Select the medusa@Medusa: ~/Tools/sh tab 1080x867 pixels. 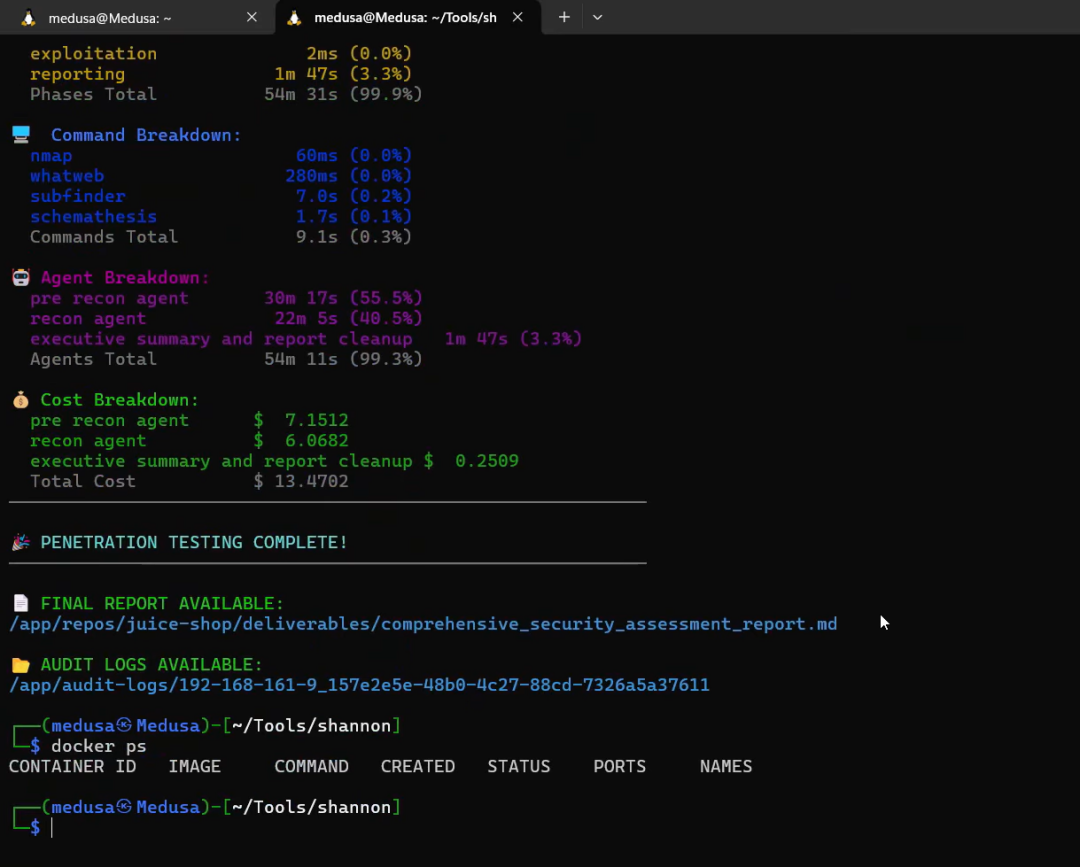tap(405, 18)
